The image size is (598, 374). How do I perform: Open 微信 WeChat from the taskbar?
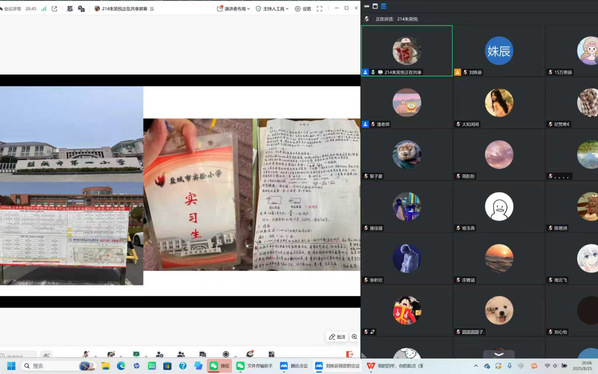[x=220, y=366]
